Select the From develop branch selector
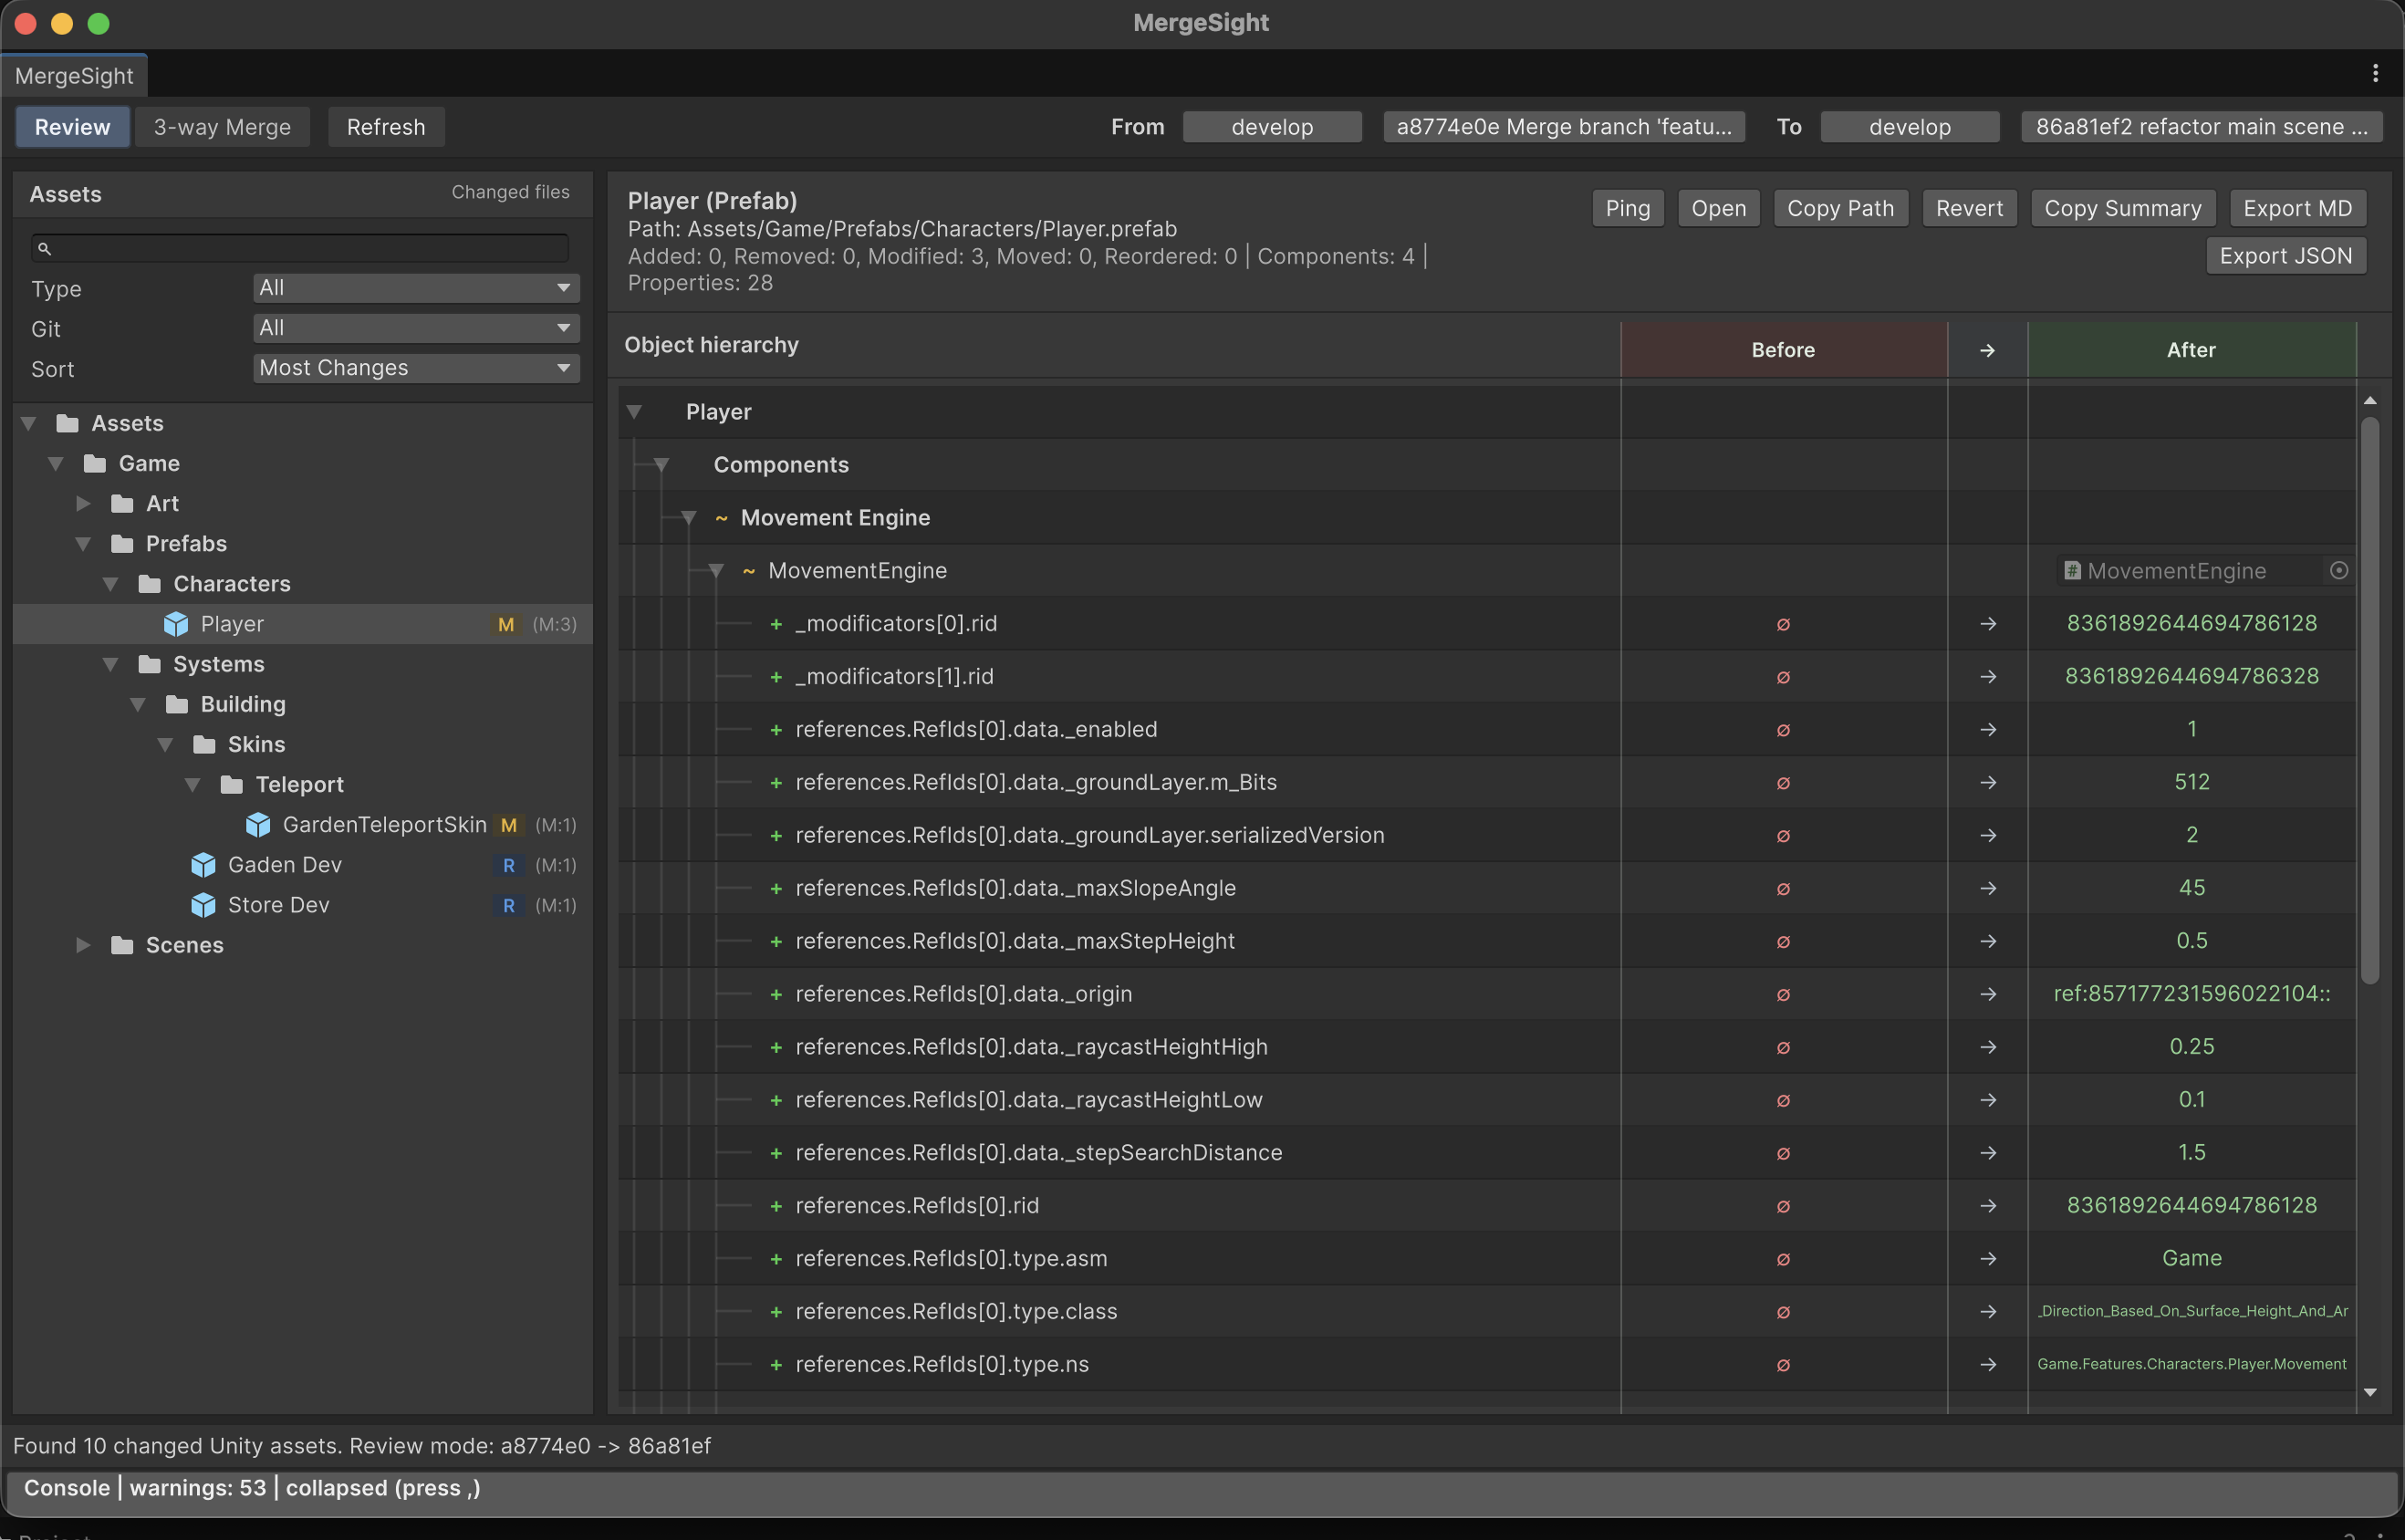Viewport: 2405px width, 1540px height. (x=1272, y=127)
